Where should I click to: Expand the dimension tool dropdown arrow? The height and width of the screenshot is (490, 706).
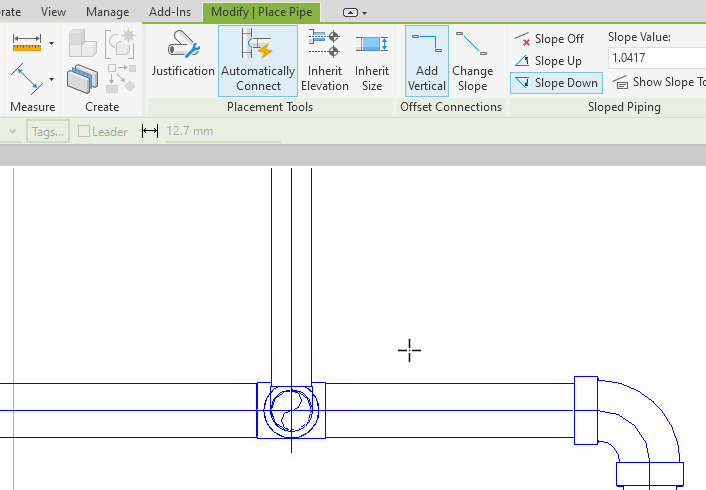pyautogui.click(x=51, y=43)
